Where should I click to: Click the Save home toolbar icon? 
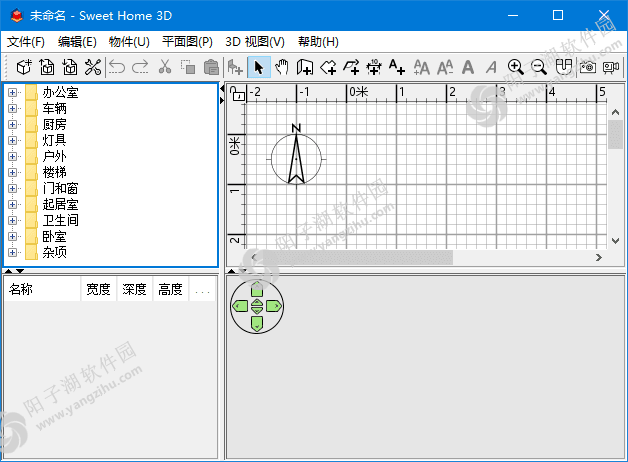point(70,67)
